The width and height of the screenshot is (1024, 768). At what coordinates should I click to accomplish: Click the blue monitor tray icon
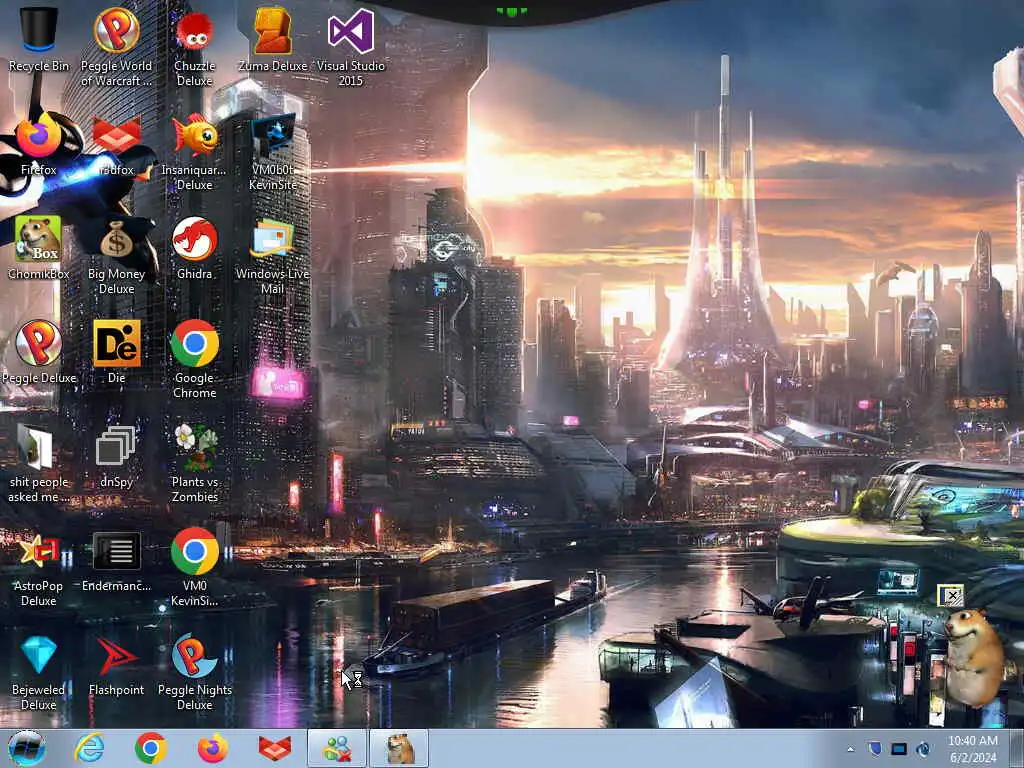pos(899,748)
